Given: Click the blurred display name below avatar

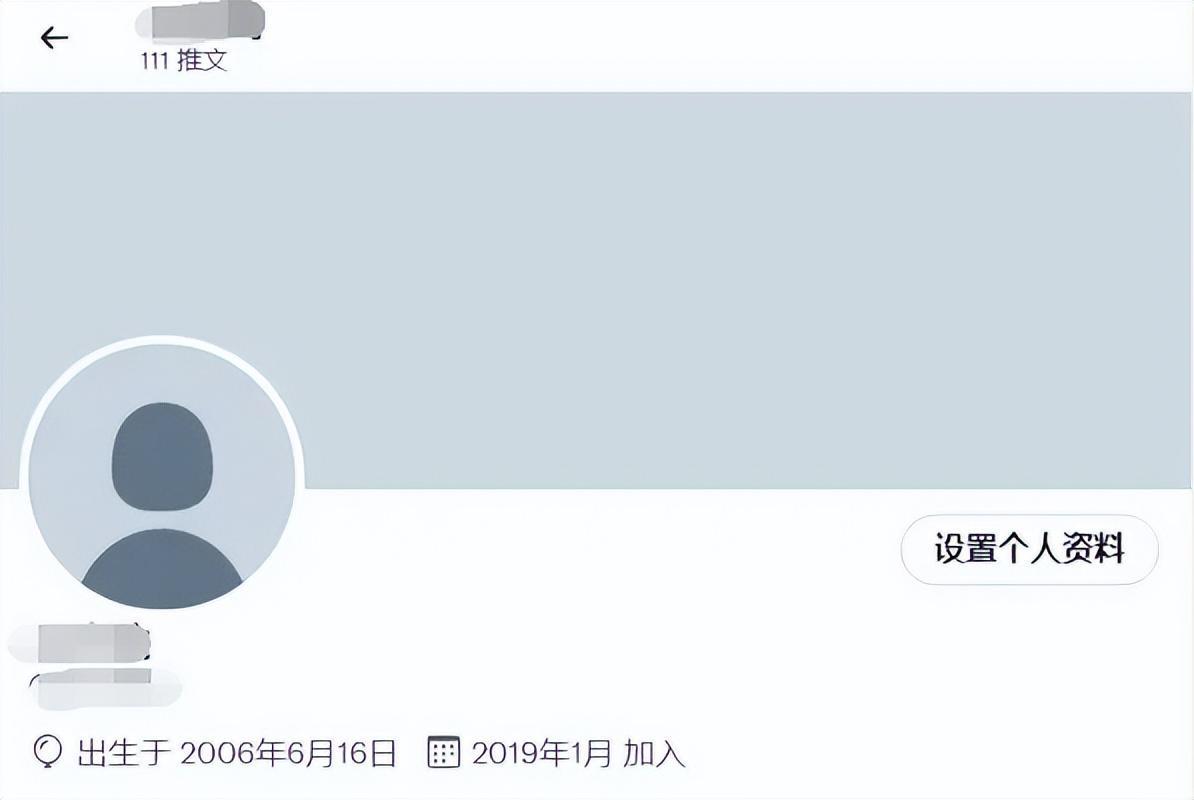Looking at the screenshot, I should [80, 644].
